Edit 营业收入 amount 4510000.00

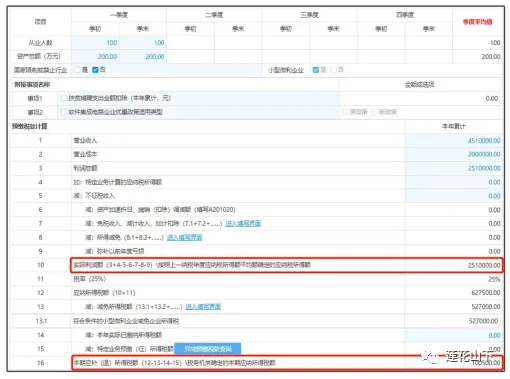(x=454, y=141)
